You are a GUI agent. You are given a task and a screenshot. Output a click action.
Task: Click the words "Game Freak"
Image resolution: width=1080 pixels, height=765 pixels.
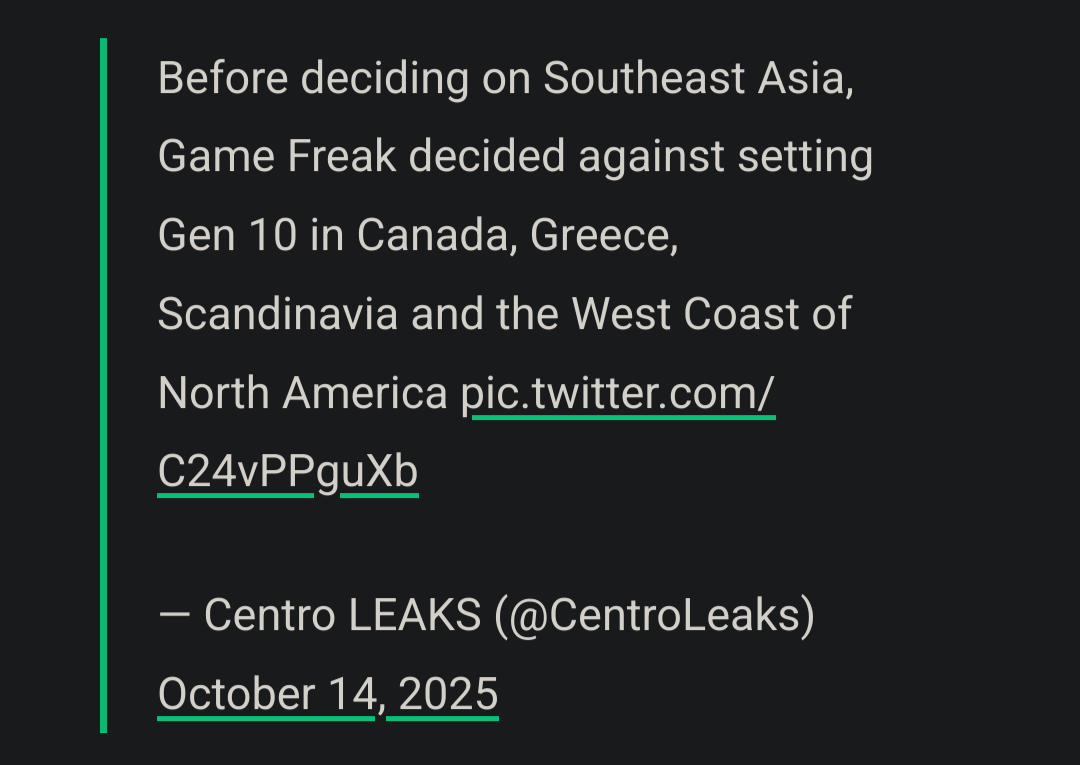point(277,157)
